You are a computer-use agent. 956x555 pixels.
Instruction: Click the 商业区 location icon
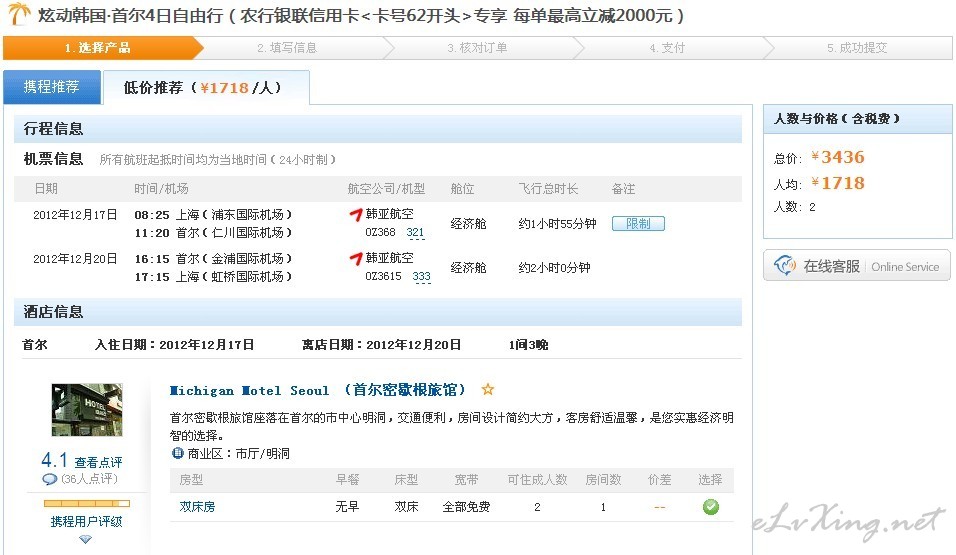click(x=177, y=453)
